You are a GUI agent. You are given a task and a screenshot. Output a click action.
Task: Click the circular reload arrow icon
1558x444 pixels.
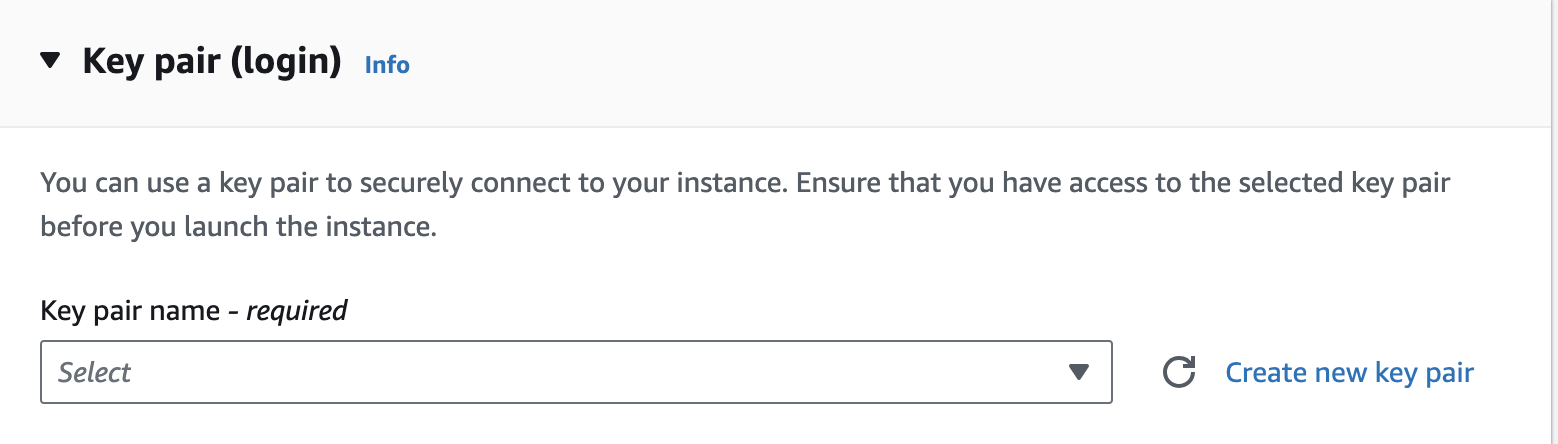[1179, 373]
